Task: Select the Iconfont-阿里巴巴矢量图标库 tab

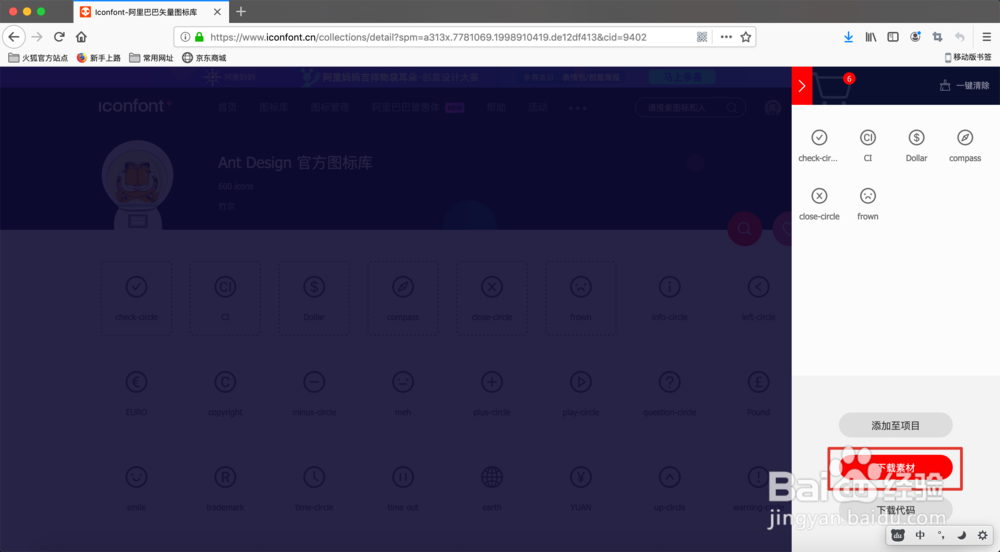Action: pos(151,12)
